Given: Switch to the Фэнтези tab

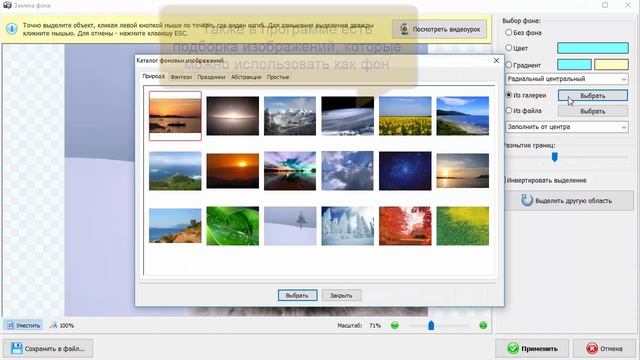Looking at the screenshot, I should [x=181, y=77].
